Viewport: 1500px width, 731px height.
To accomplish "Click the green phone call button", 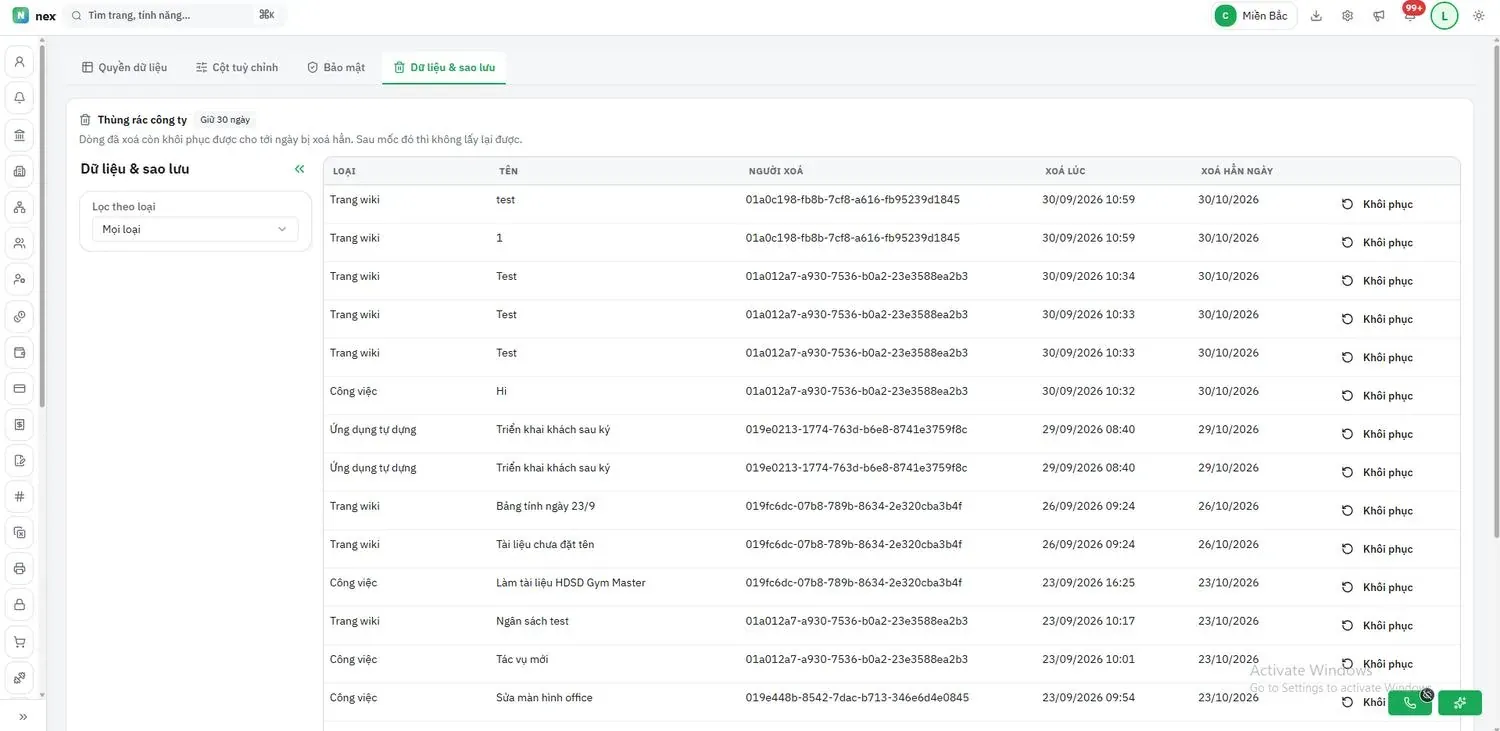I will pos(1410,702).
